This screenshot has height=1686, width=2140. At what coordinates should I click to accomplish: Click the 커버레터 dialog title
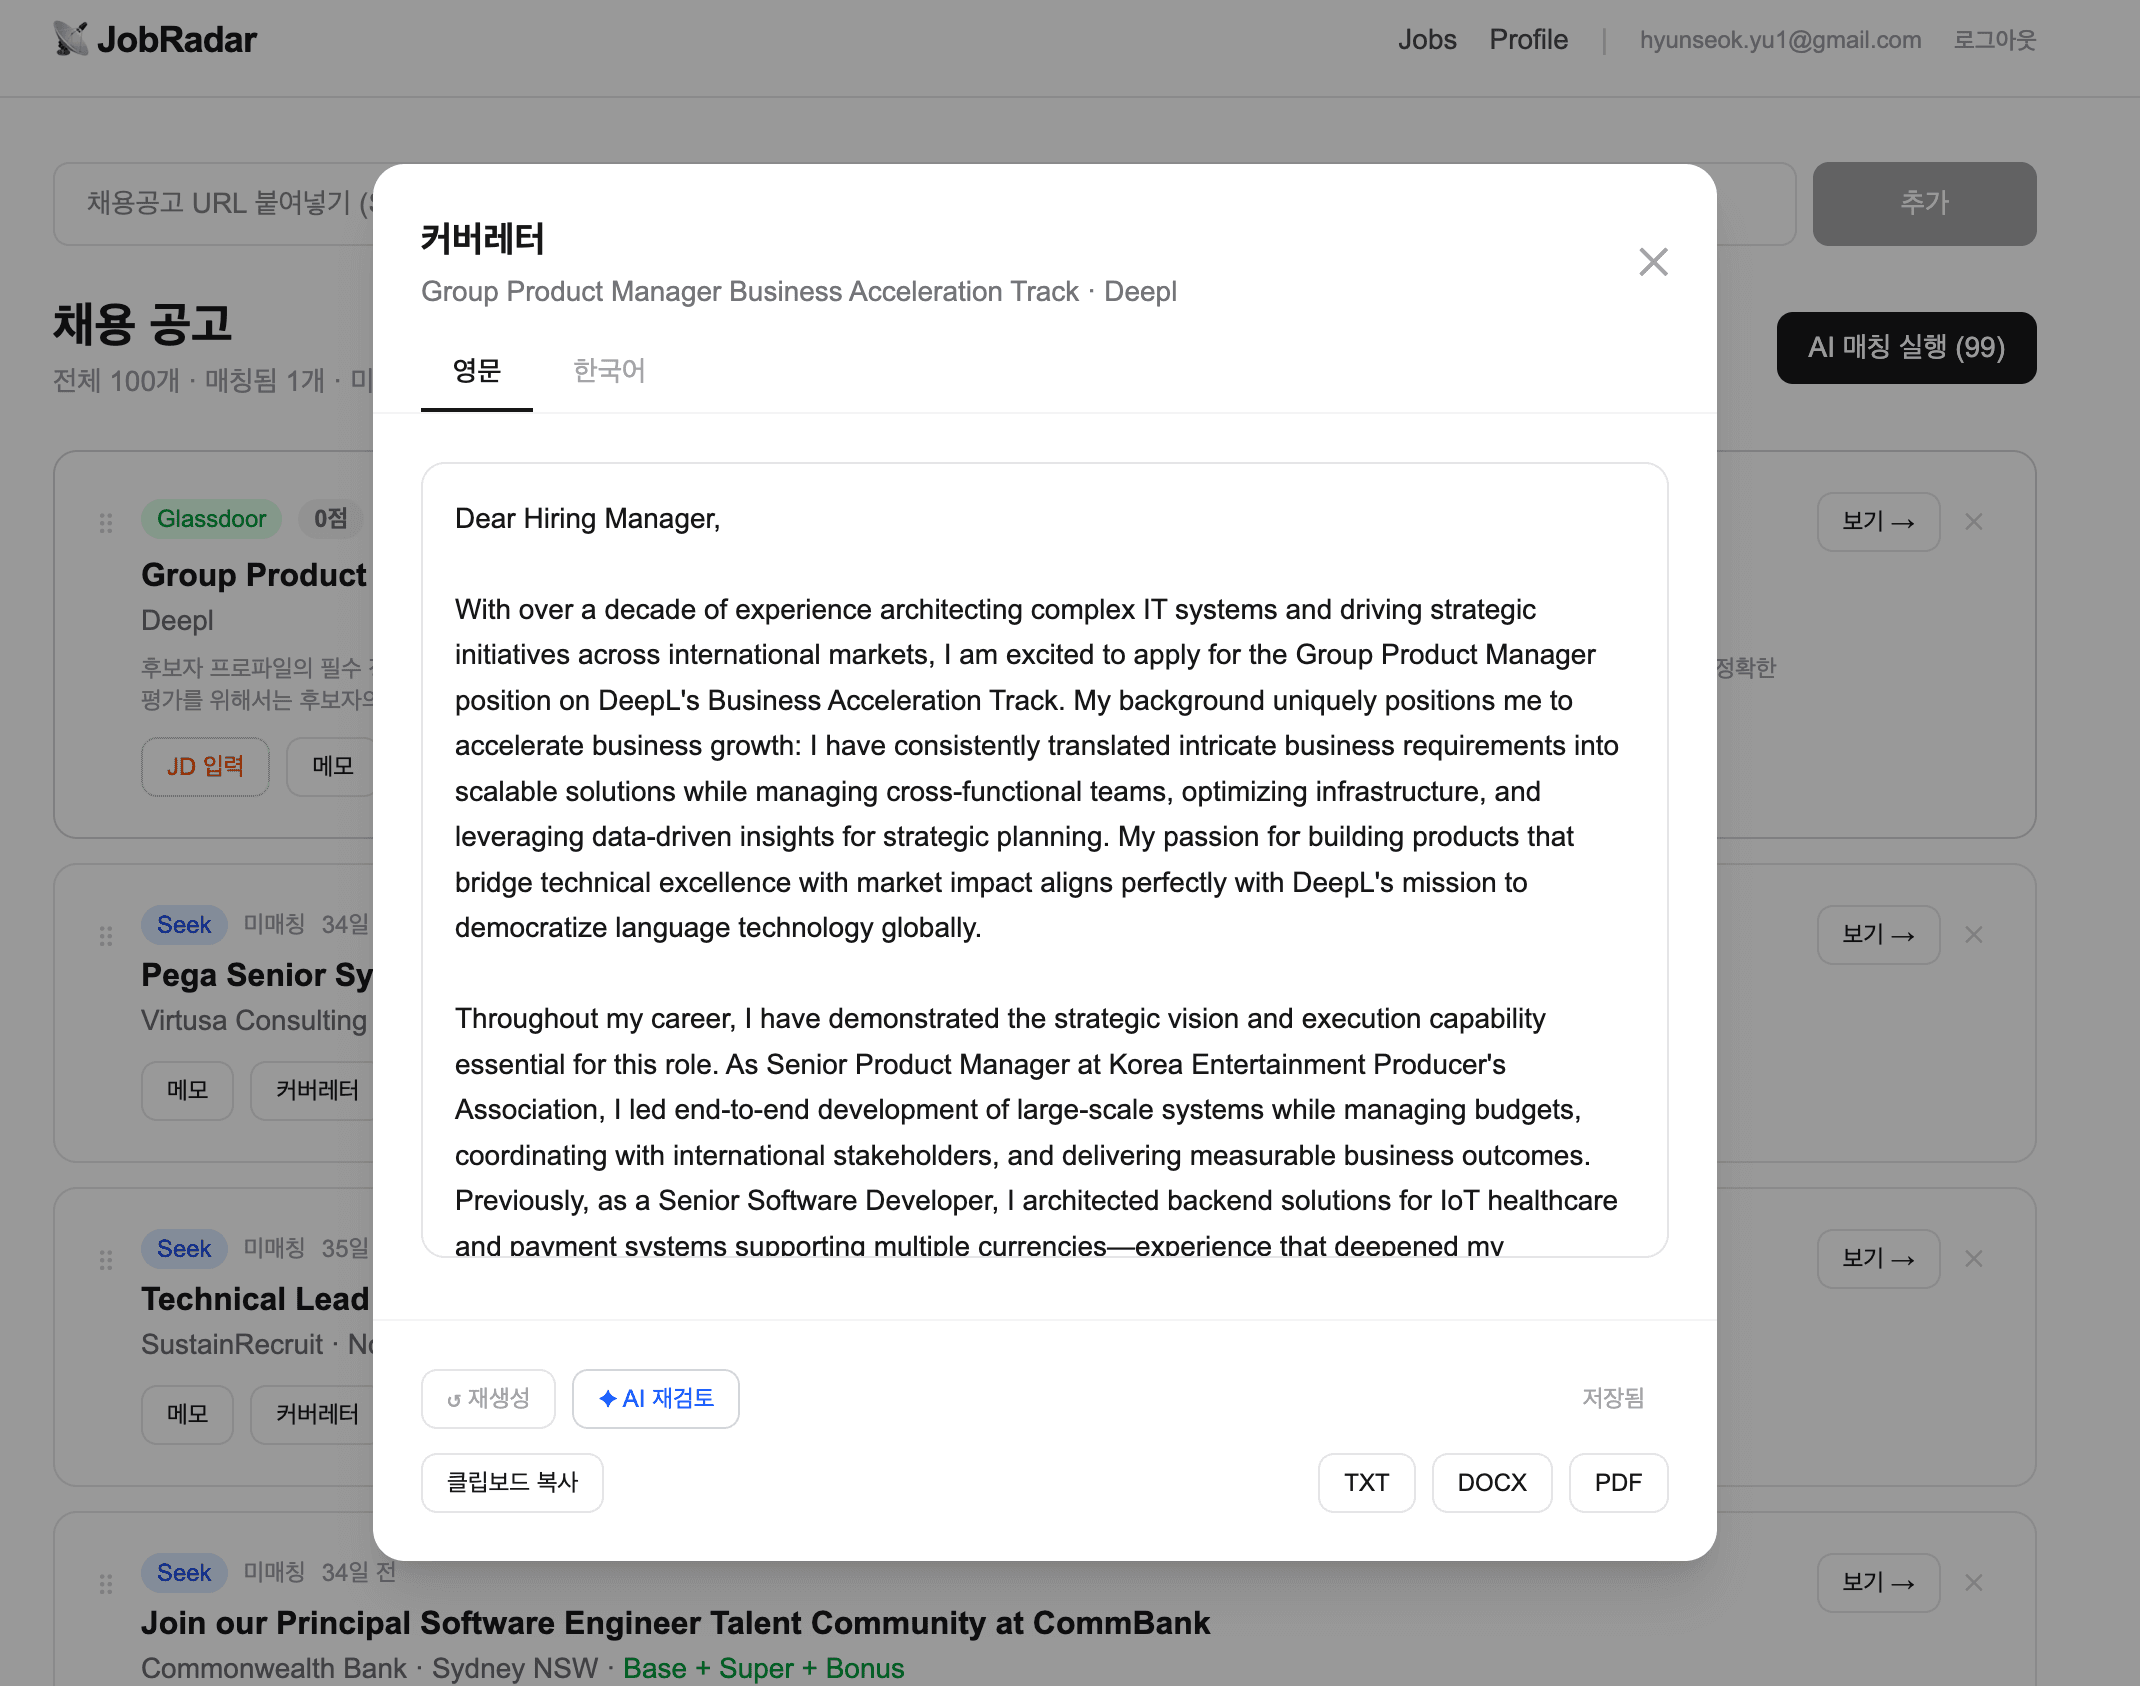pyautogui.click(x=482, y=239)
